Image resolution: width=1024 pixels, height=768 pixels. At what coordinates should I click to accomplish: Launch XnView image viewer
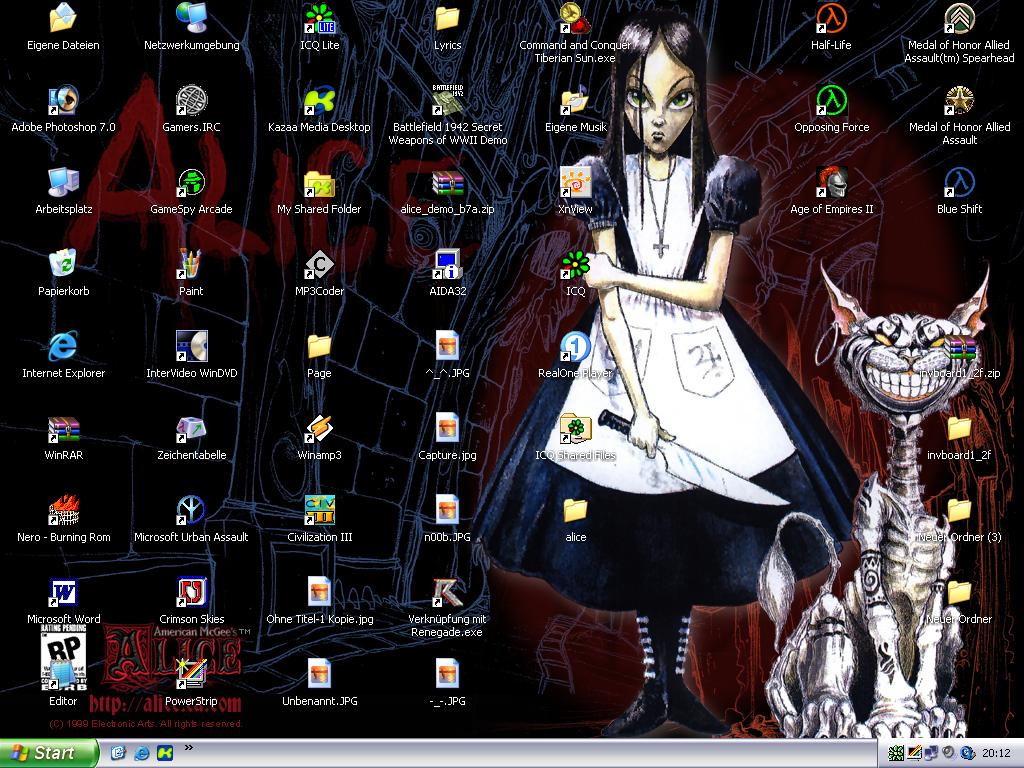[575, 183]
